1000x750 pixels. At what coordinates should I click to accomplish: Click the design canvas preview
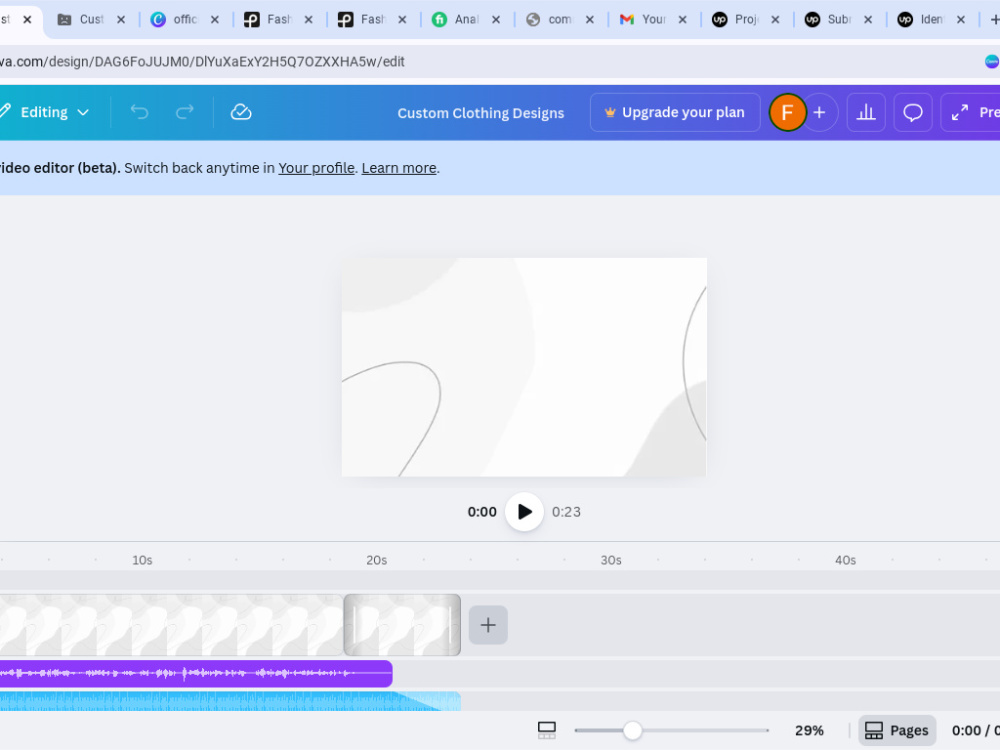pyautogui.click(x=524, y=367)
